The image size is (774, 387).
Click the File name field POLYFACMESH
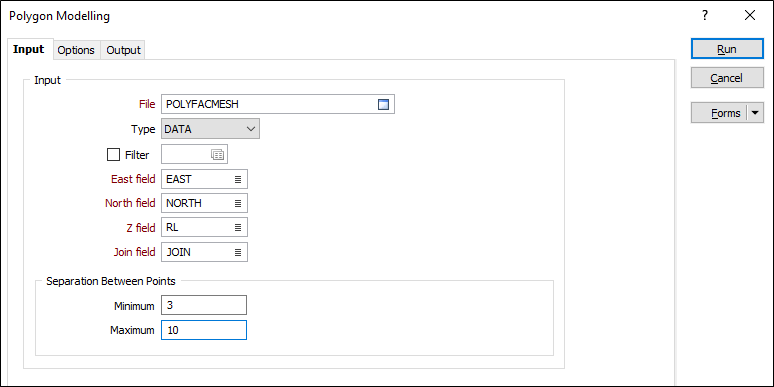pos(270,104)
